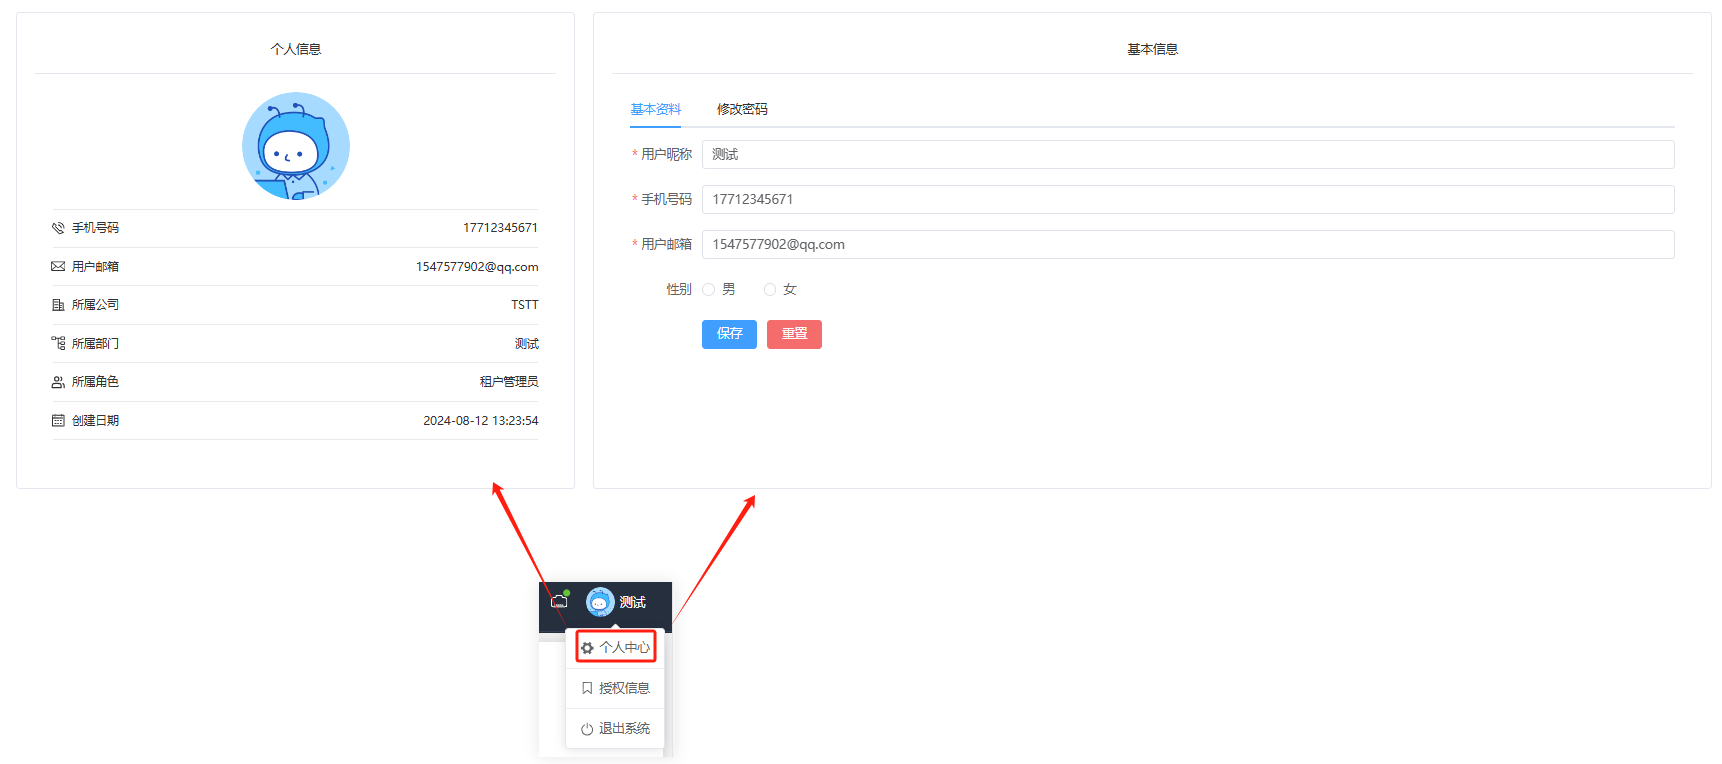Click the phone icon beside 手机号码

coord(58,228)
